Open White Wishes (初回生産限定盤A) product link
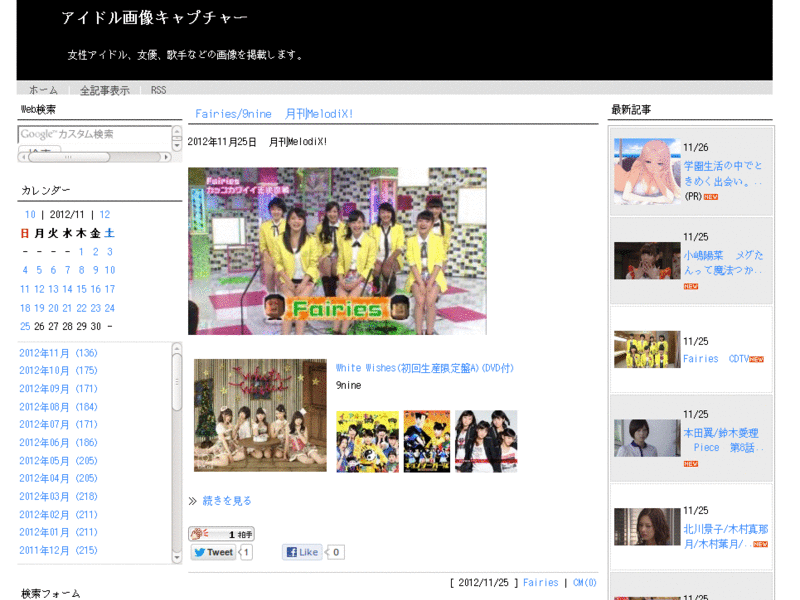This screenshot has height=600, width=800. (424, 368)
